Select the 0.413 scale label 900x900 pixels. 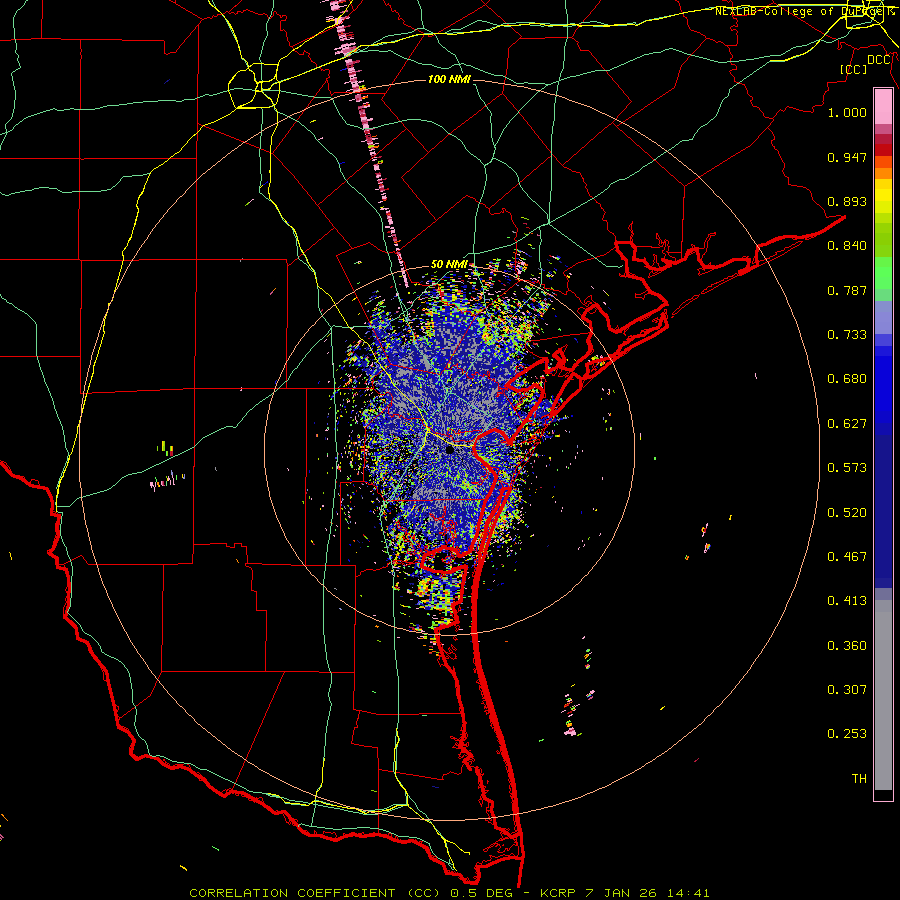(847, 601)
